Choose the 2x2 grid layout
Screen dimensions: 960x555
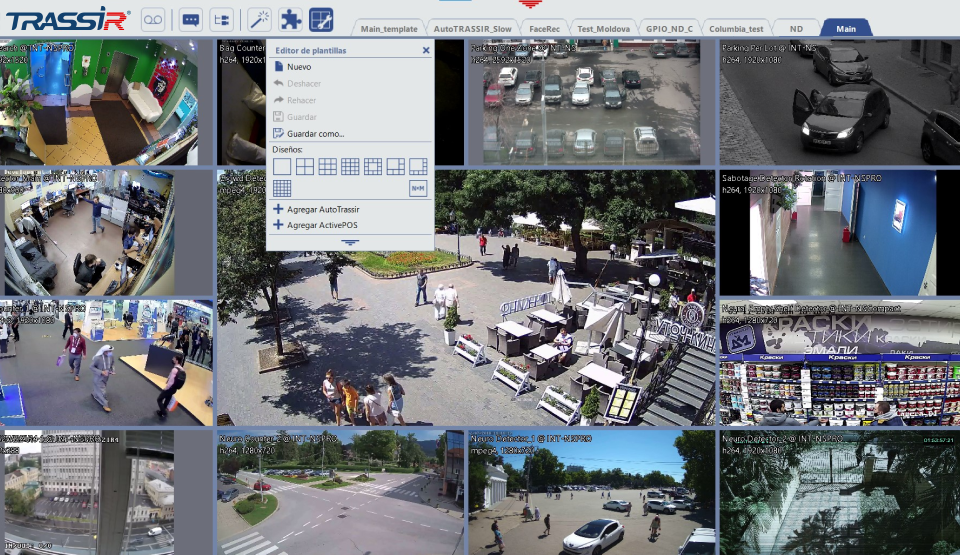305,166
